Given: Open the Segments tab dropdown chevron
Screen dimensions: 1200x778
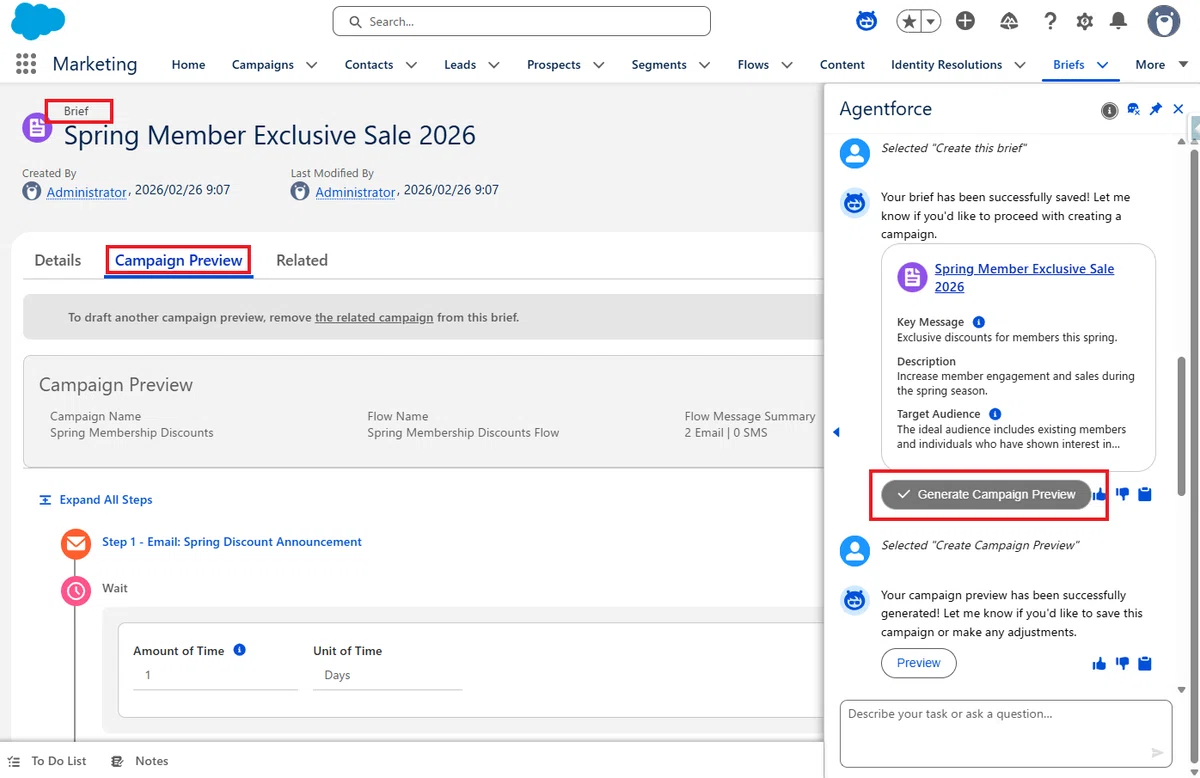Looking at the screenshot, I should click(705, 65).
